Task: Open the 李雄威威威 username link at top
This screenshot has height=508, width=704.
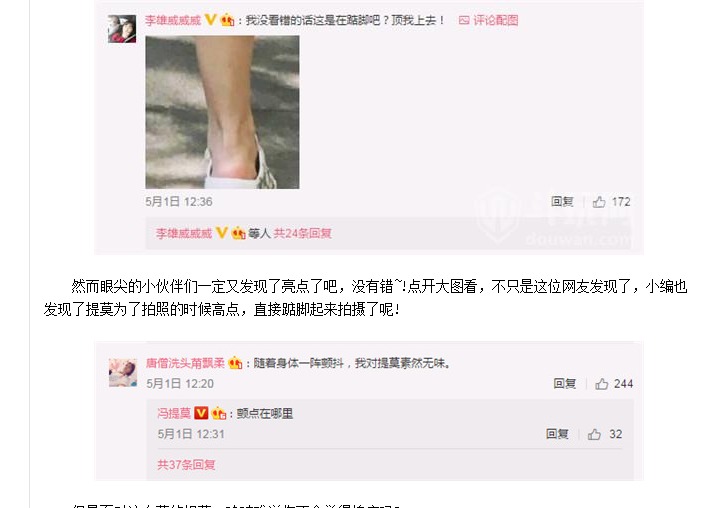Action: tap(173, 20)
